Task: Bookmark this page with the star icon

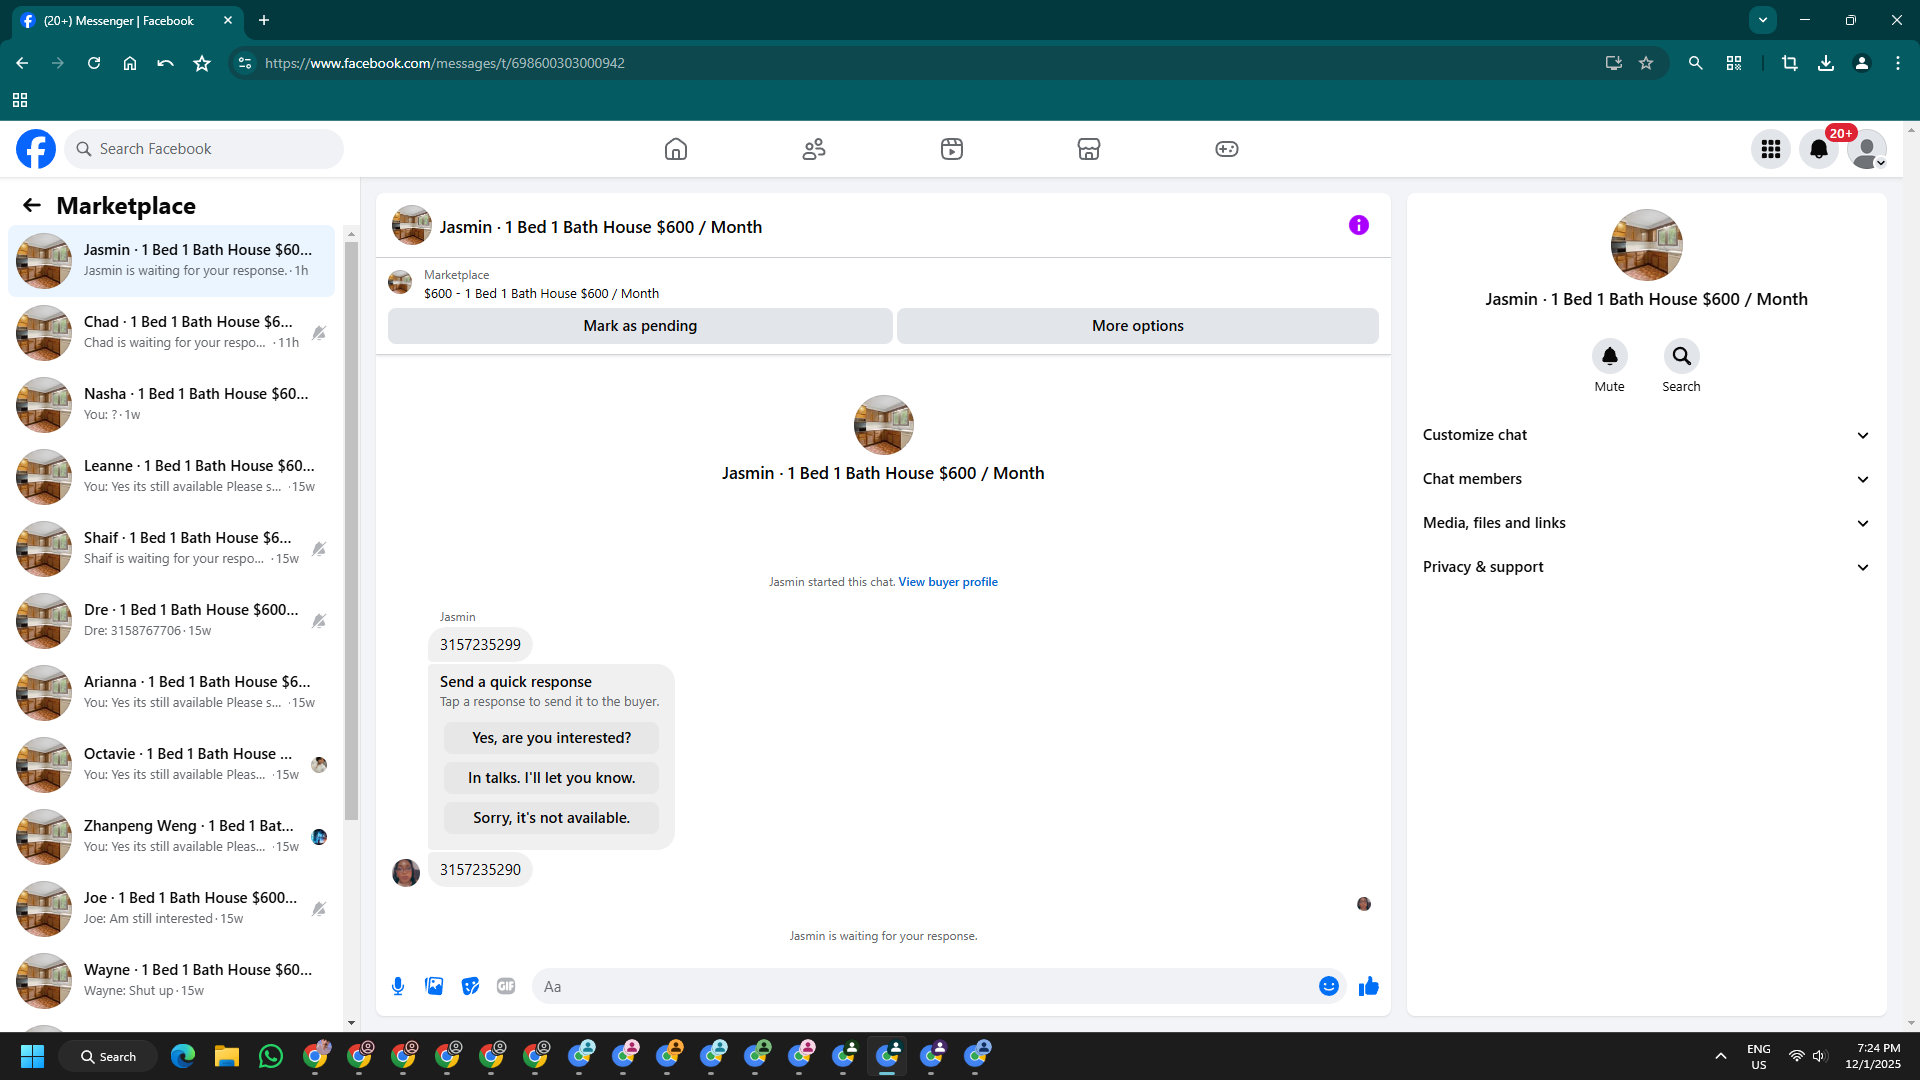Action: [x=1646, y=63]
